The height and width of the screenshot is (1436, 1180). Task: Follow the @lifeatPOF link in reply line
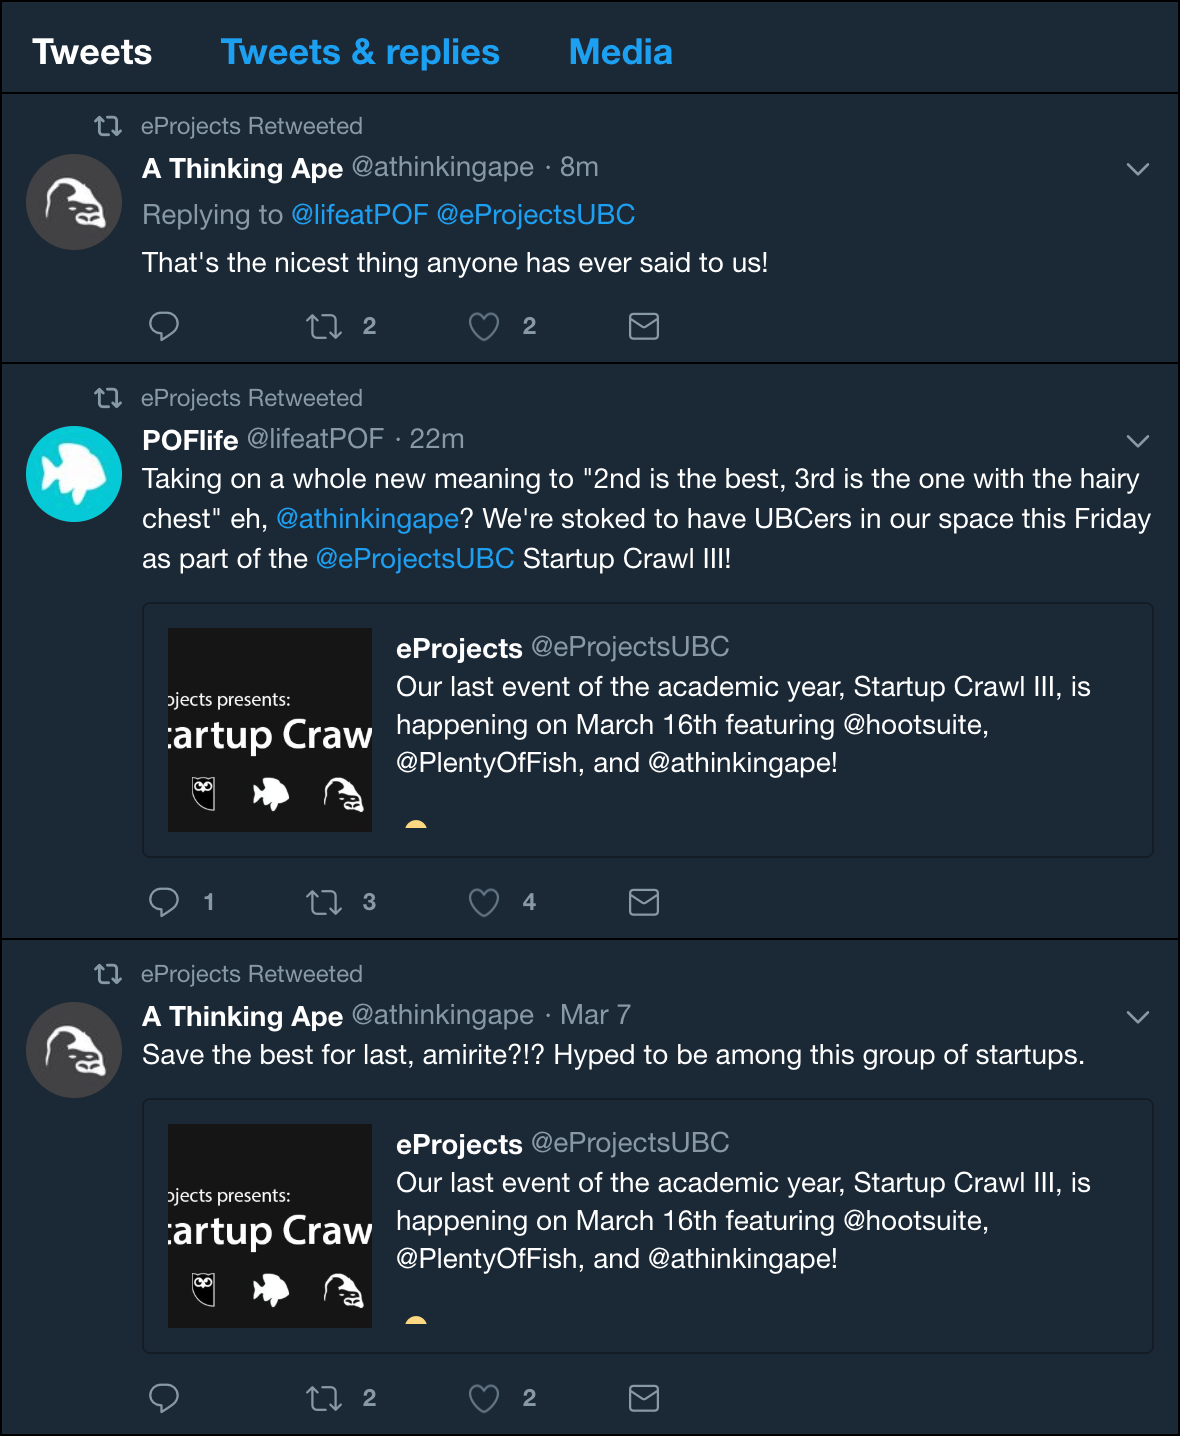[x=360, y=215]
